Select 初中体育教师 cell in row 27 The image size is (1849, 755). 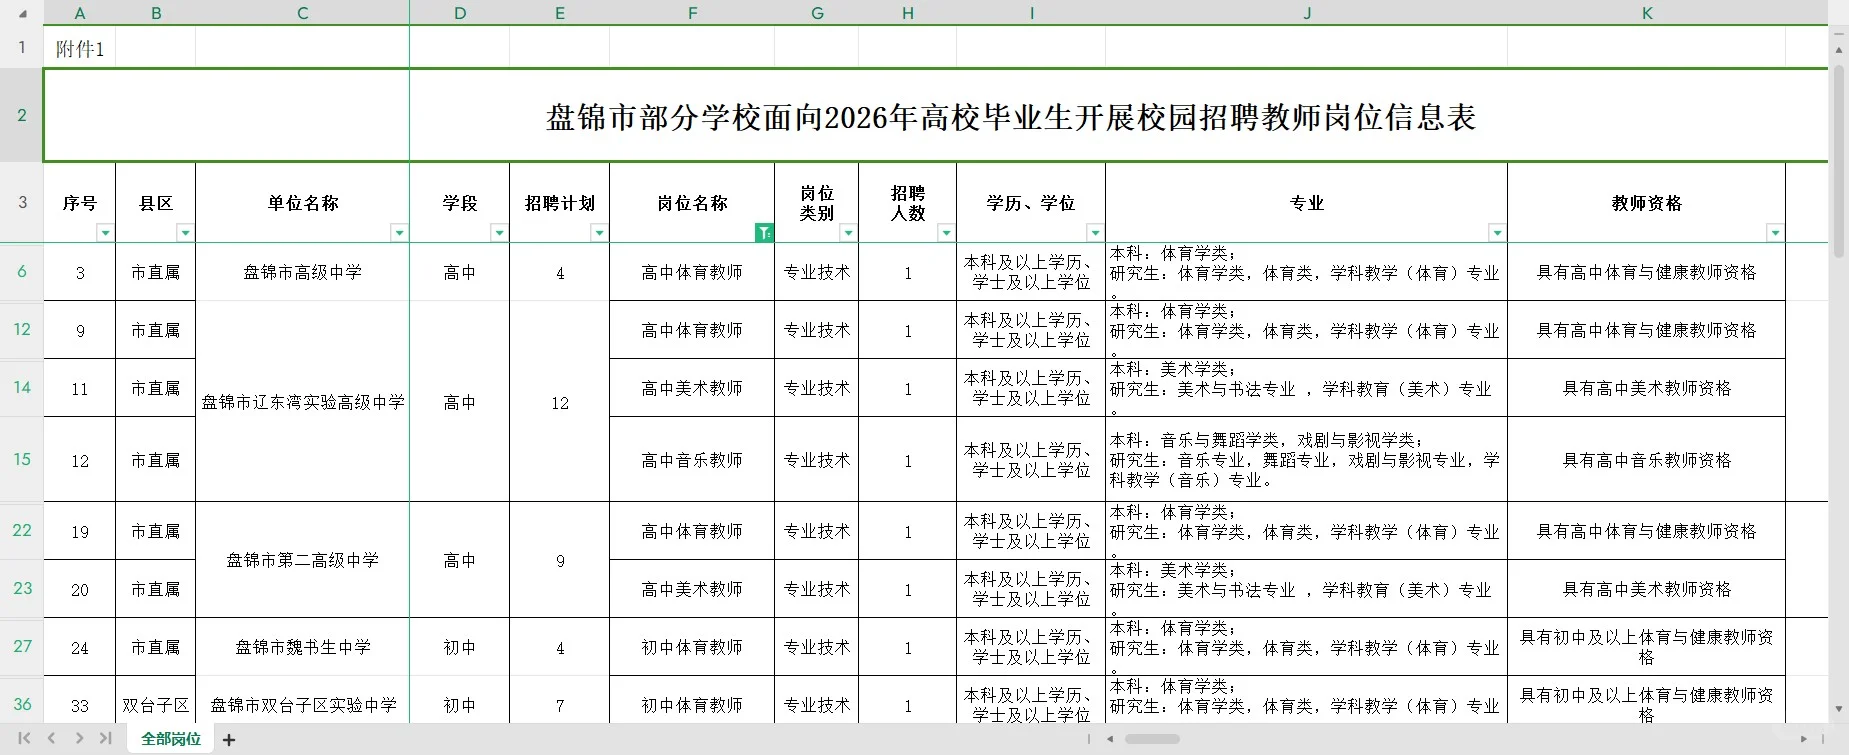click(692, 647)
